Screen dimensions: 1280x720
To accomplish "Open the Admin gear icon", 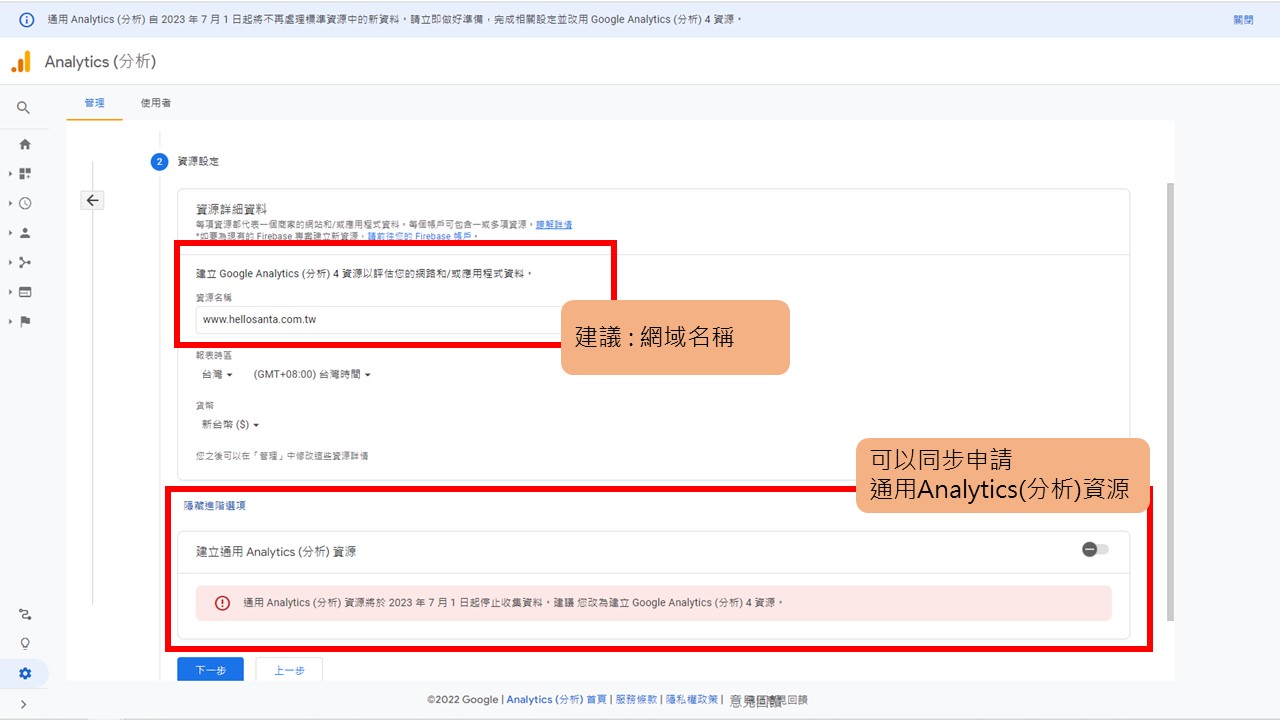I will point(25,674).
